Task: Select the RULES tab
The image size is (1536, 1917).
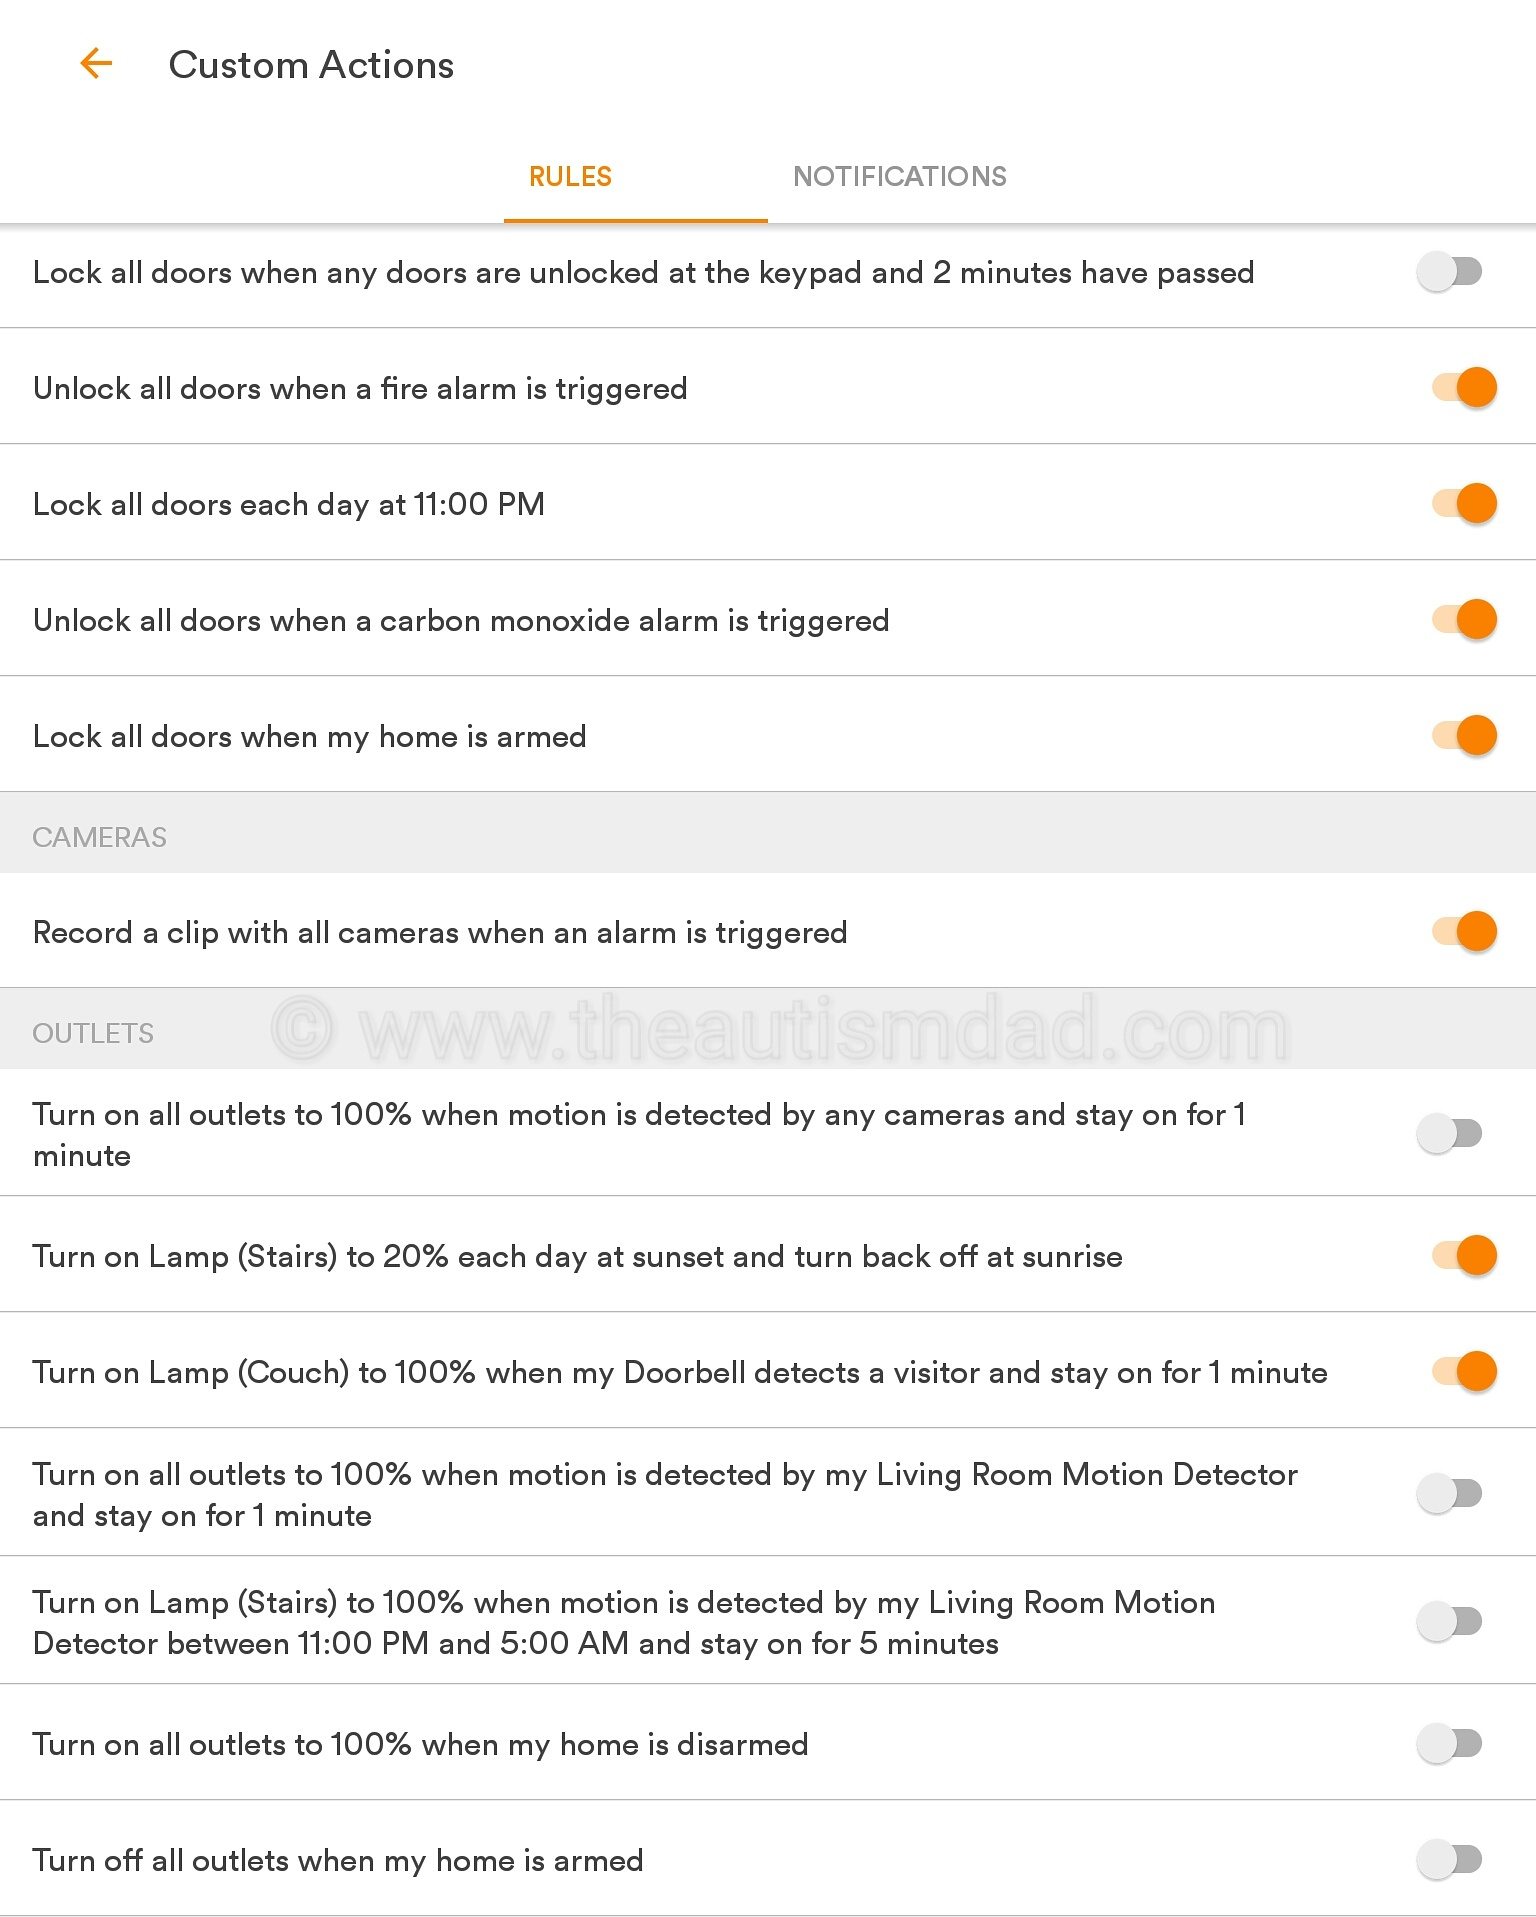Action: (x=568, y=176)
